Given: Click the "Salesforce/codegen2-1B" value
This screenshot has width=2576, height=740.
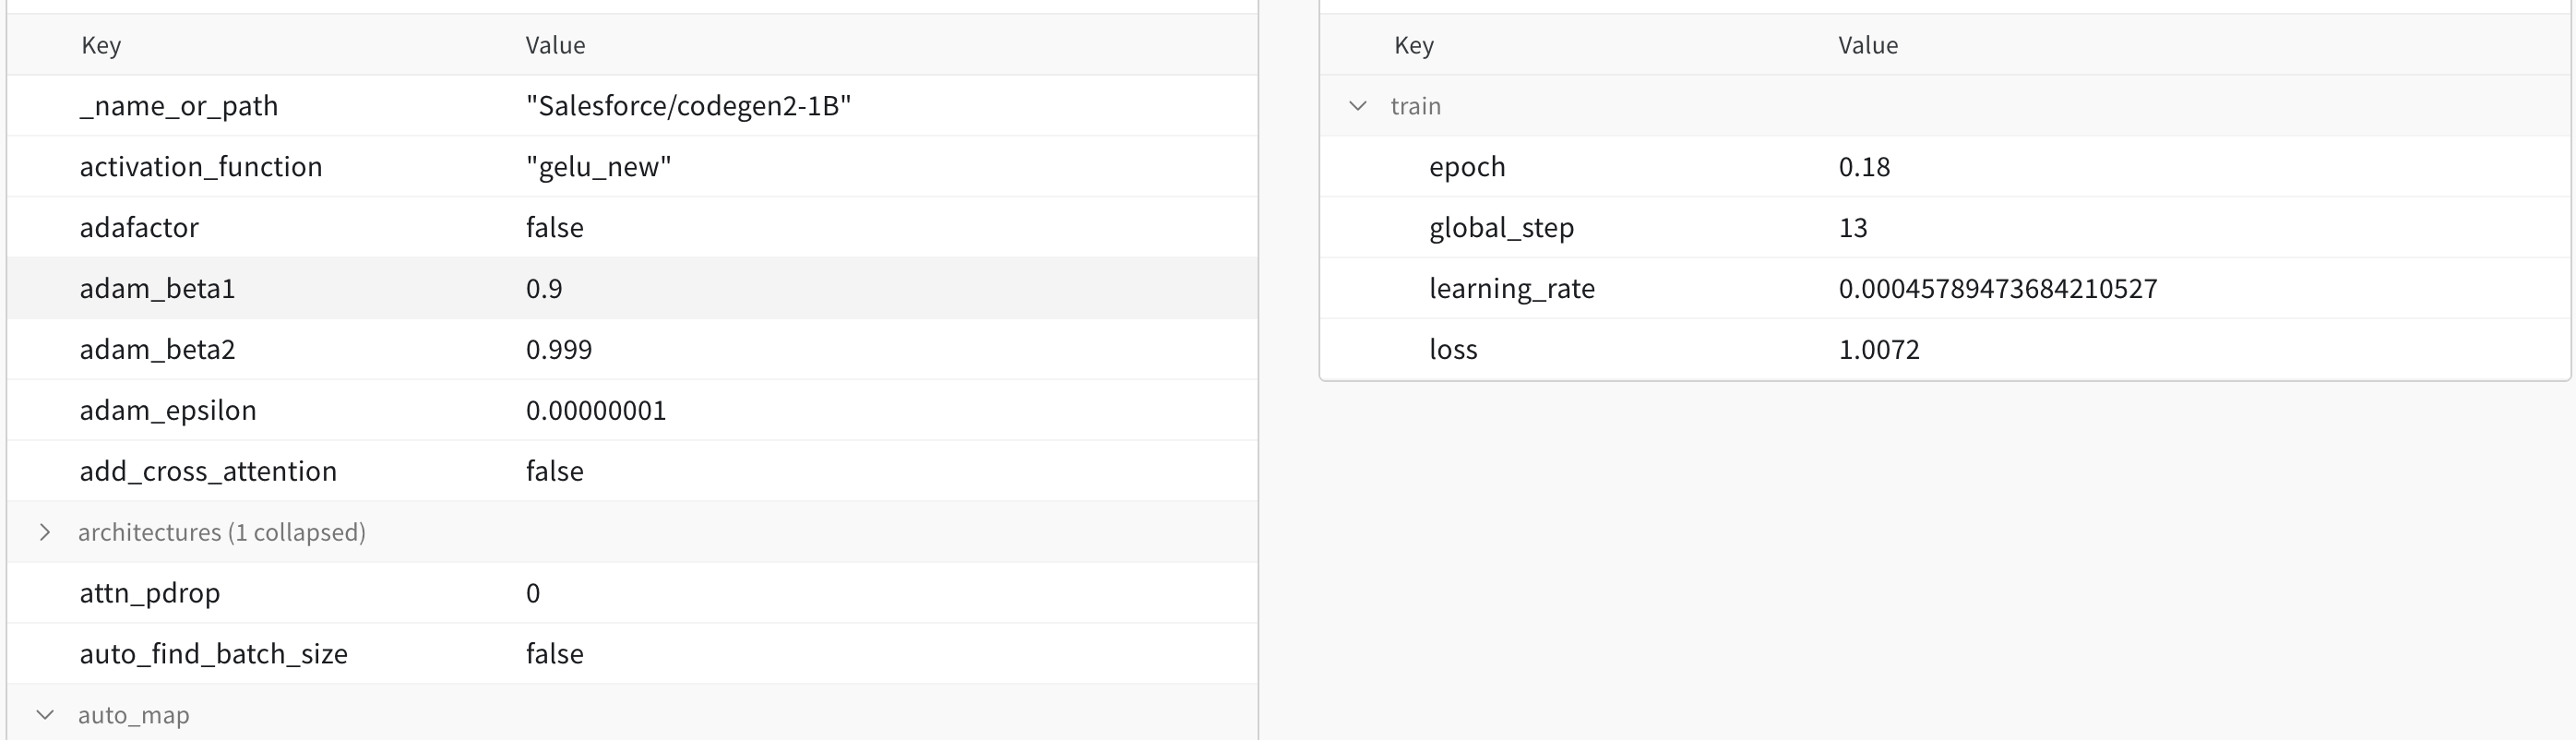Looking at the screenshot, I should pyautogui.click(x=688, y=106).
